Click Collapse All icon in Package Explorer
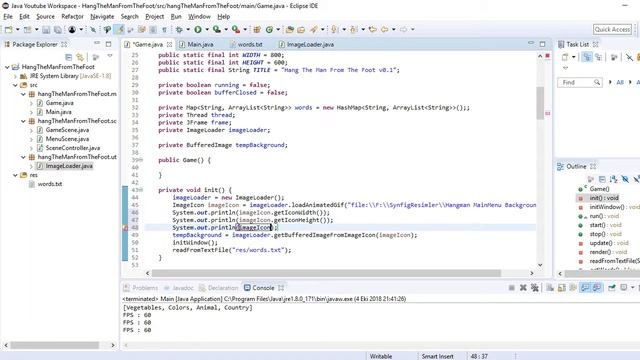Screen dimensions: 640x360 click(69, 57)
